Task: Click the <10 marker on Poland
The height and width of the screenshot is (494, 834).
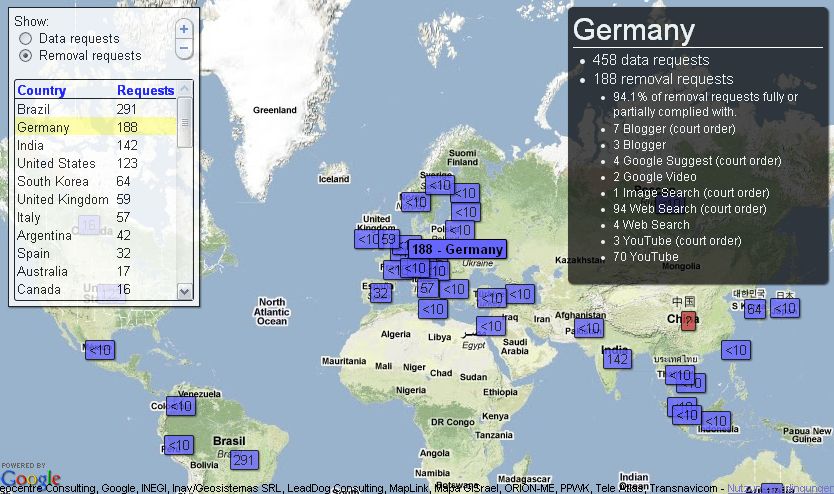Action: 460,230
